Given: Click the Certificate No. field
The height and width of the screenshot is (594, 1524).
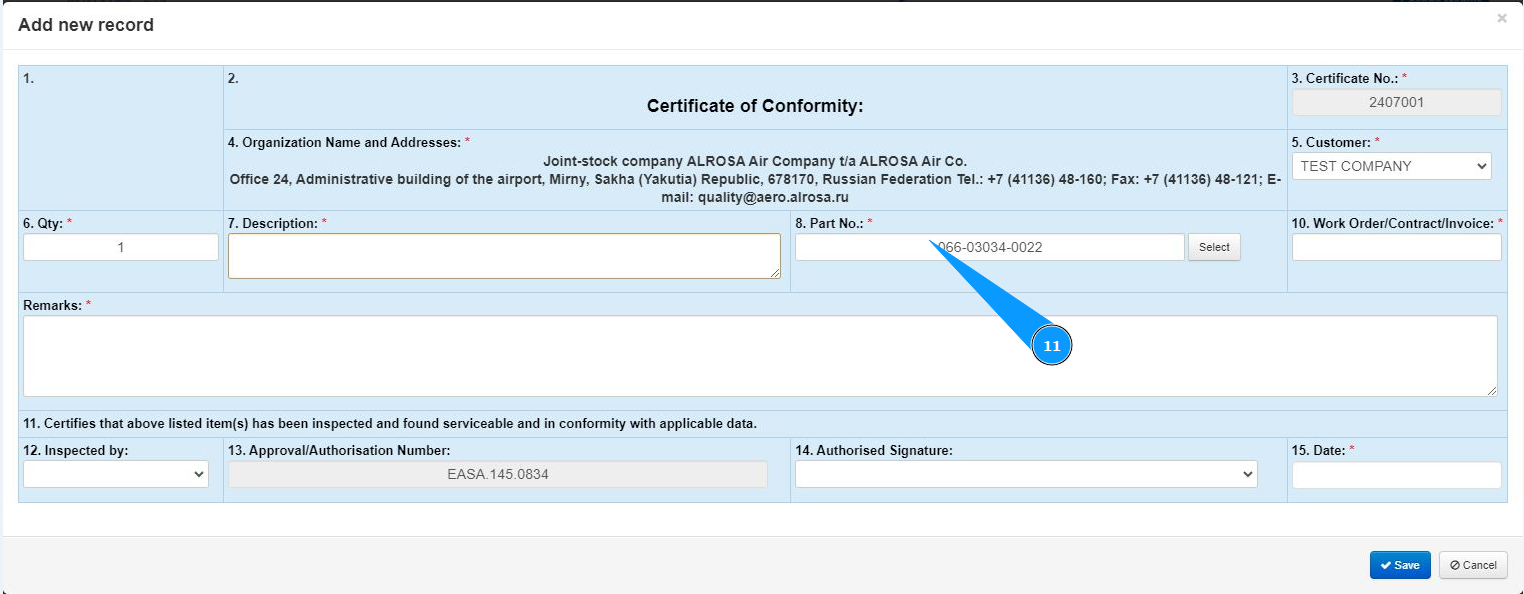Looking at the screenshot, I should point(1396,102).
